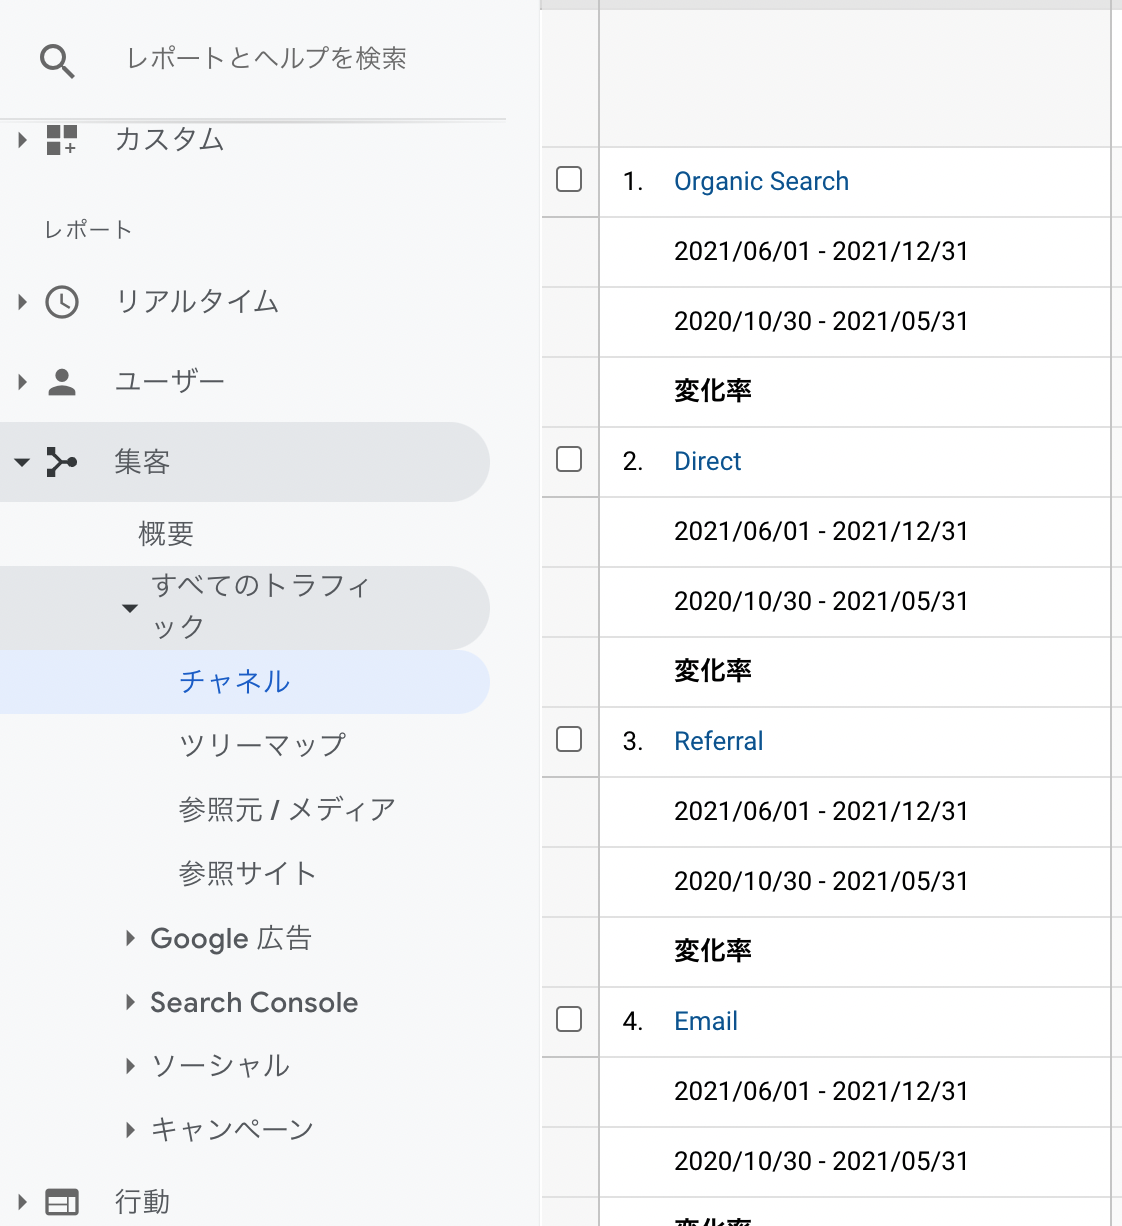Open the Referral channel link

click(x=719, y=741)
